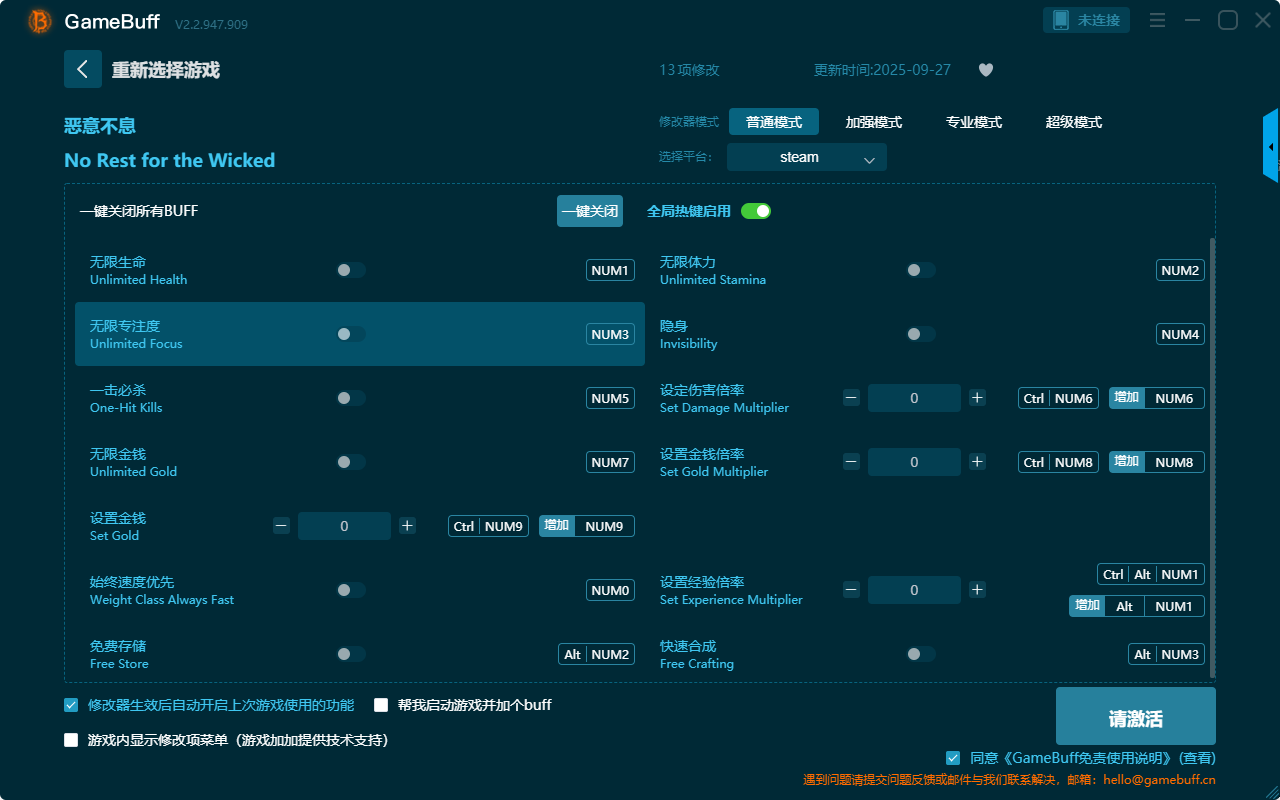Viewport: 1280px width, 800px height.
Task: Check the show in-game cheat menu checkbox
Action: click(71, 740)
